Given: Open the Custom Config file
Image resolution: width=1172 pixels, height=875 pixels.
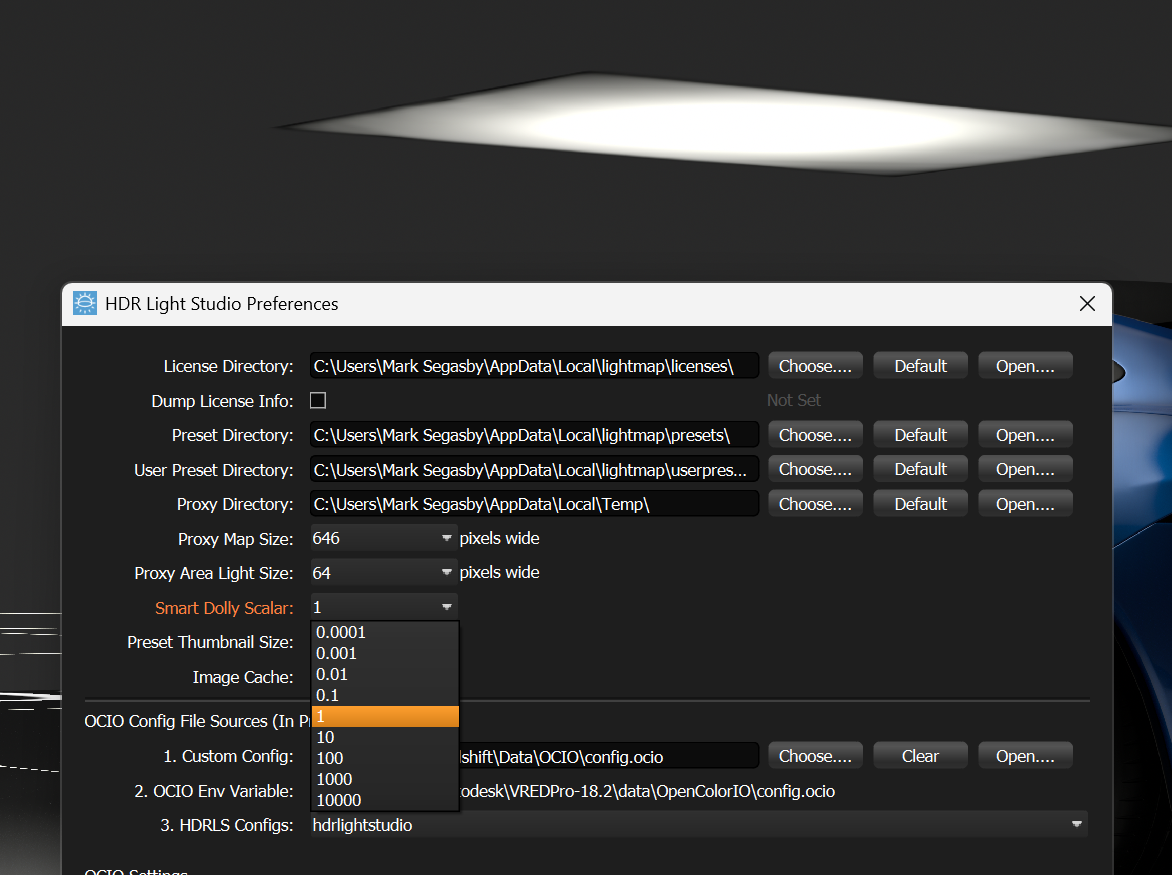Looking at the screenshot, I should click(1024, 755).
